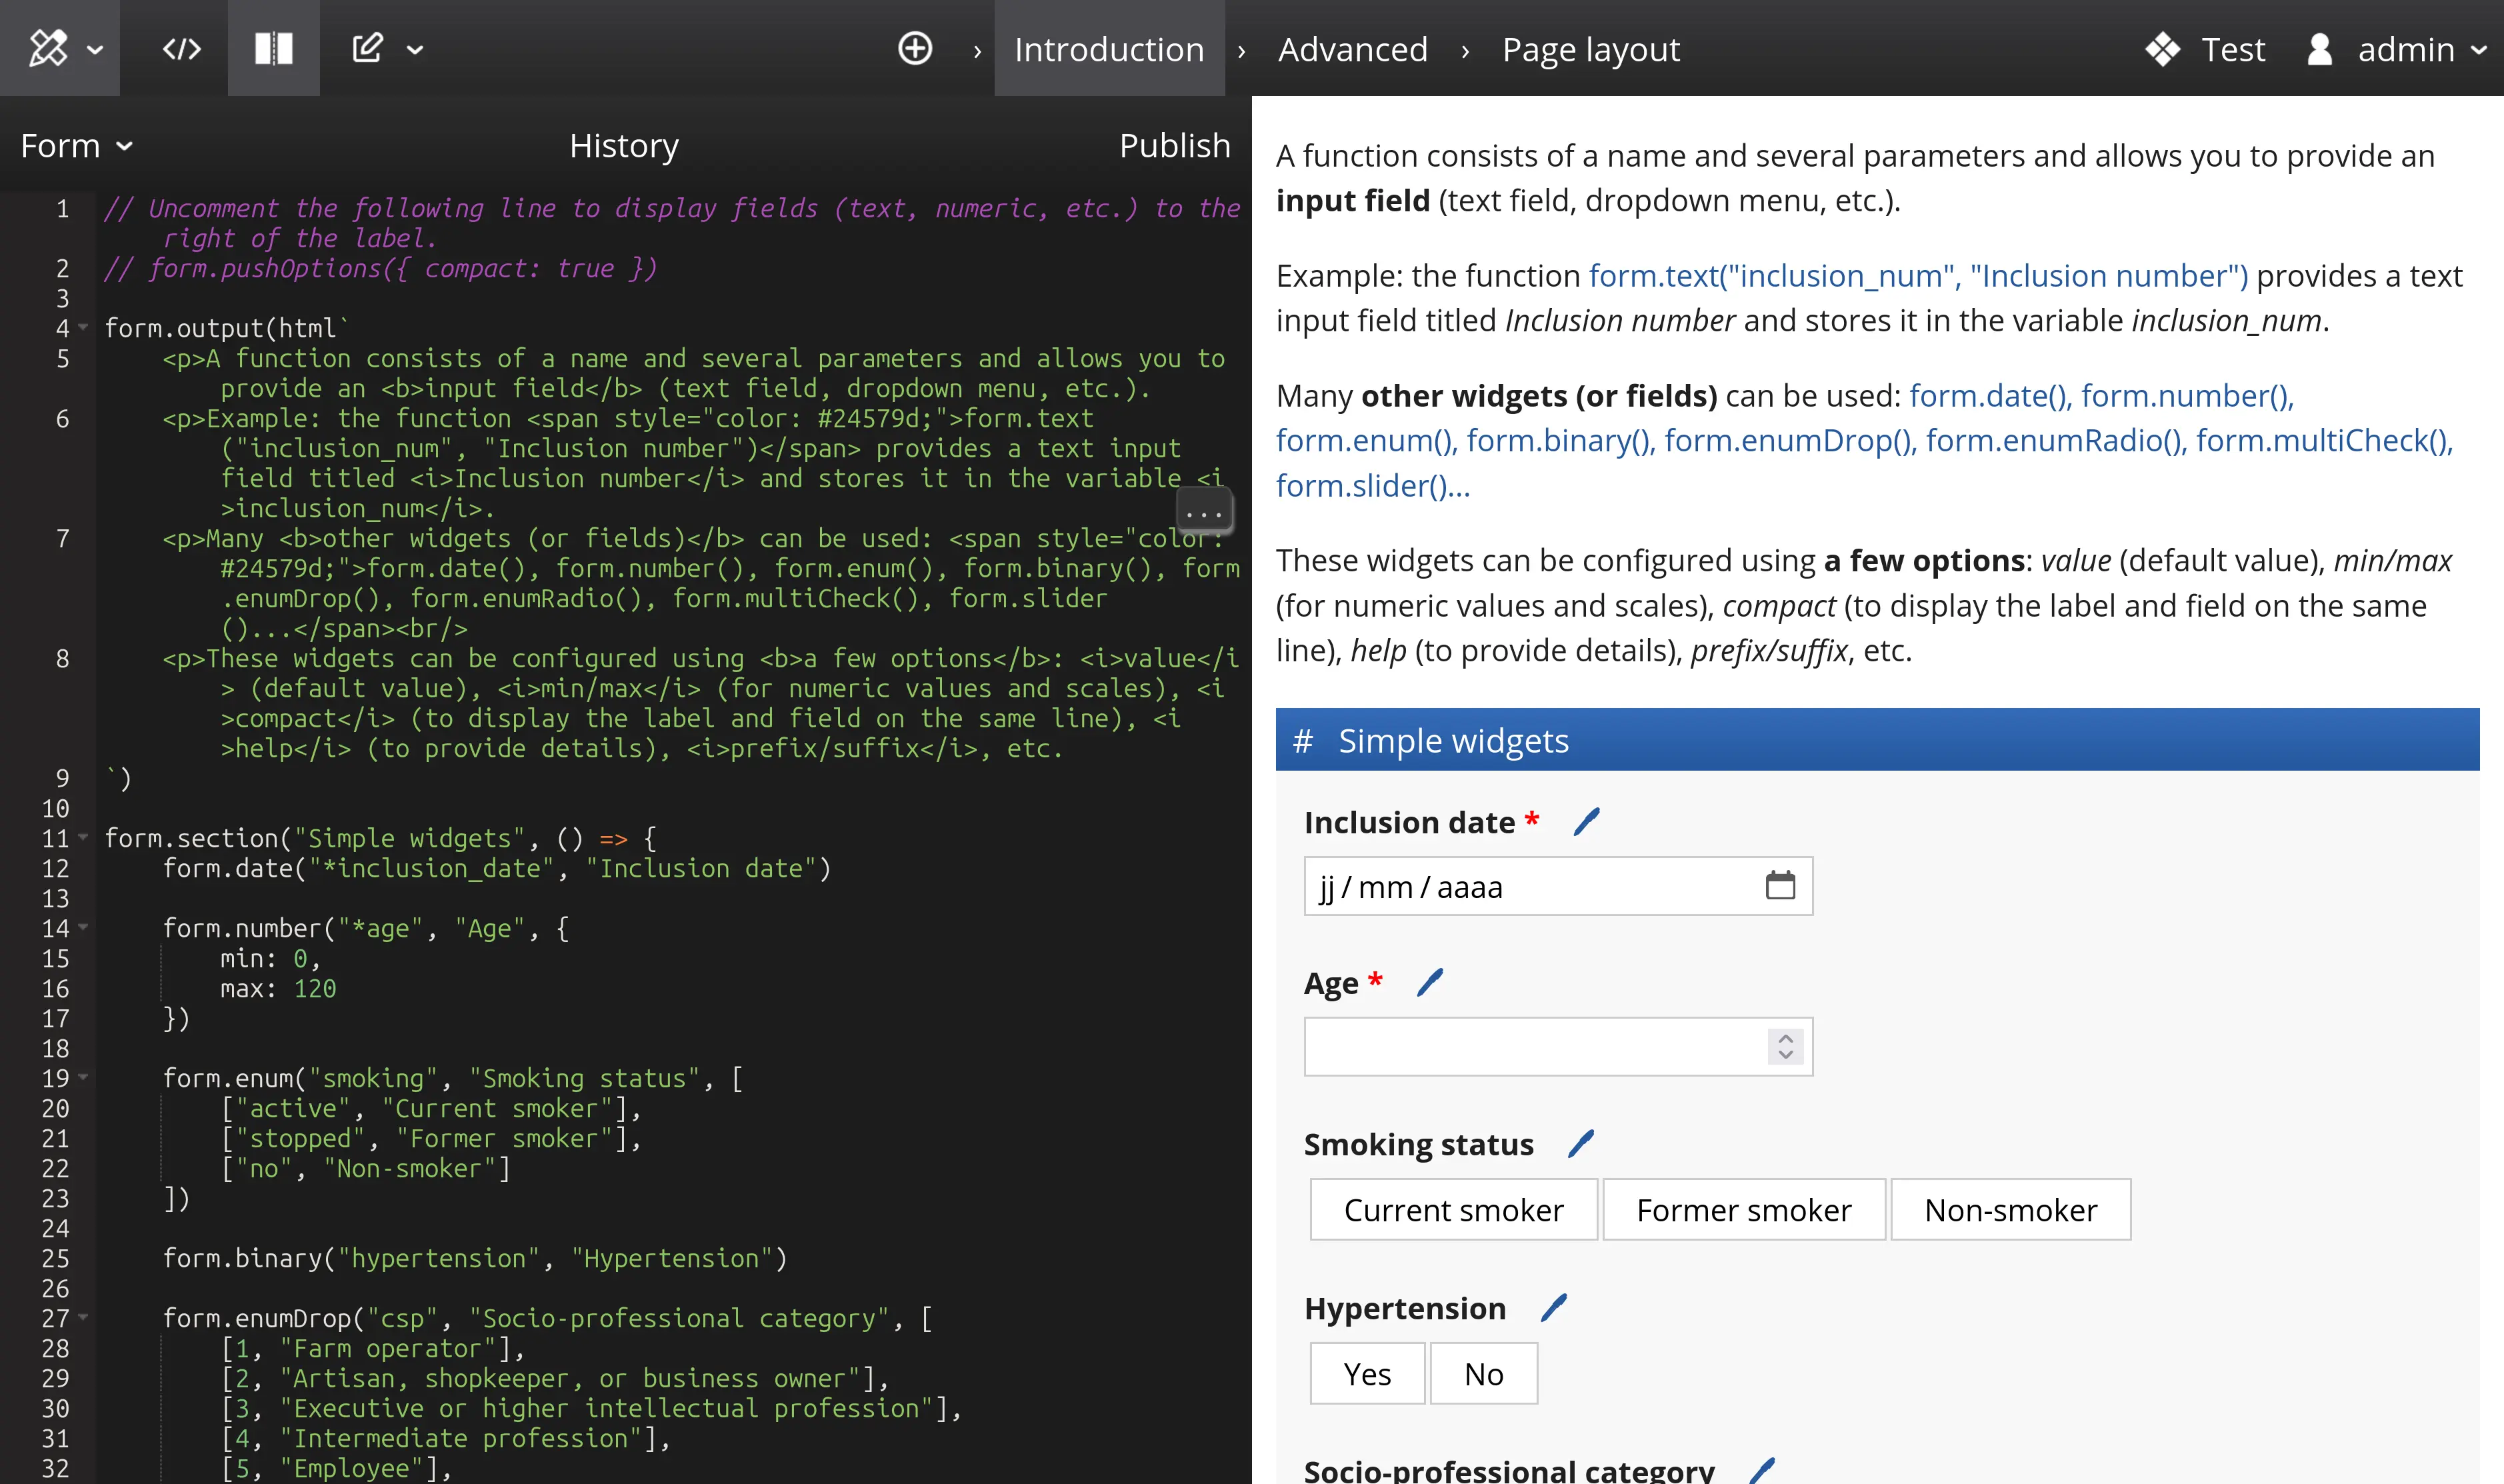Show the code editor panel

pyautogui.click(x=182, y=48)
